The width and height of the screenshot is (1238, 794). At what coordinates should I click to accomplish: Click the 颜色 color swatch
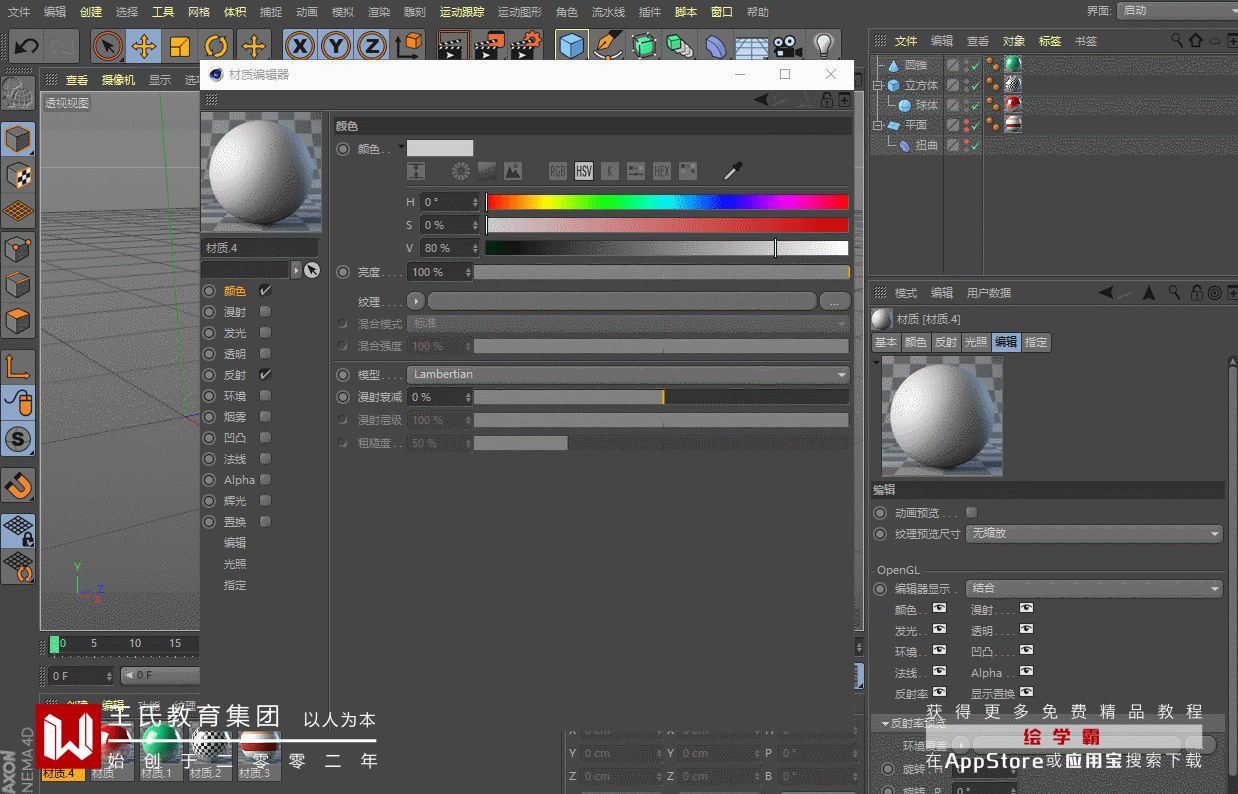coord(440,148)
